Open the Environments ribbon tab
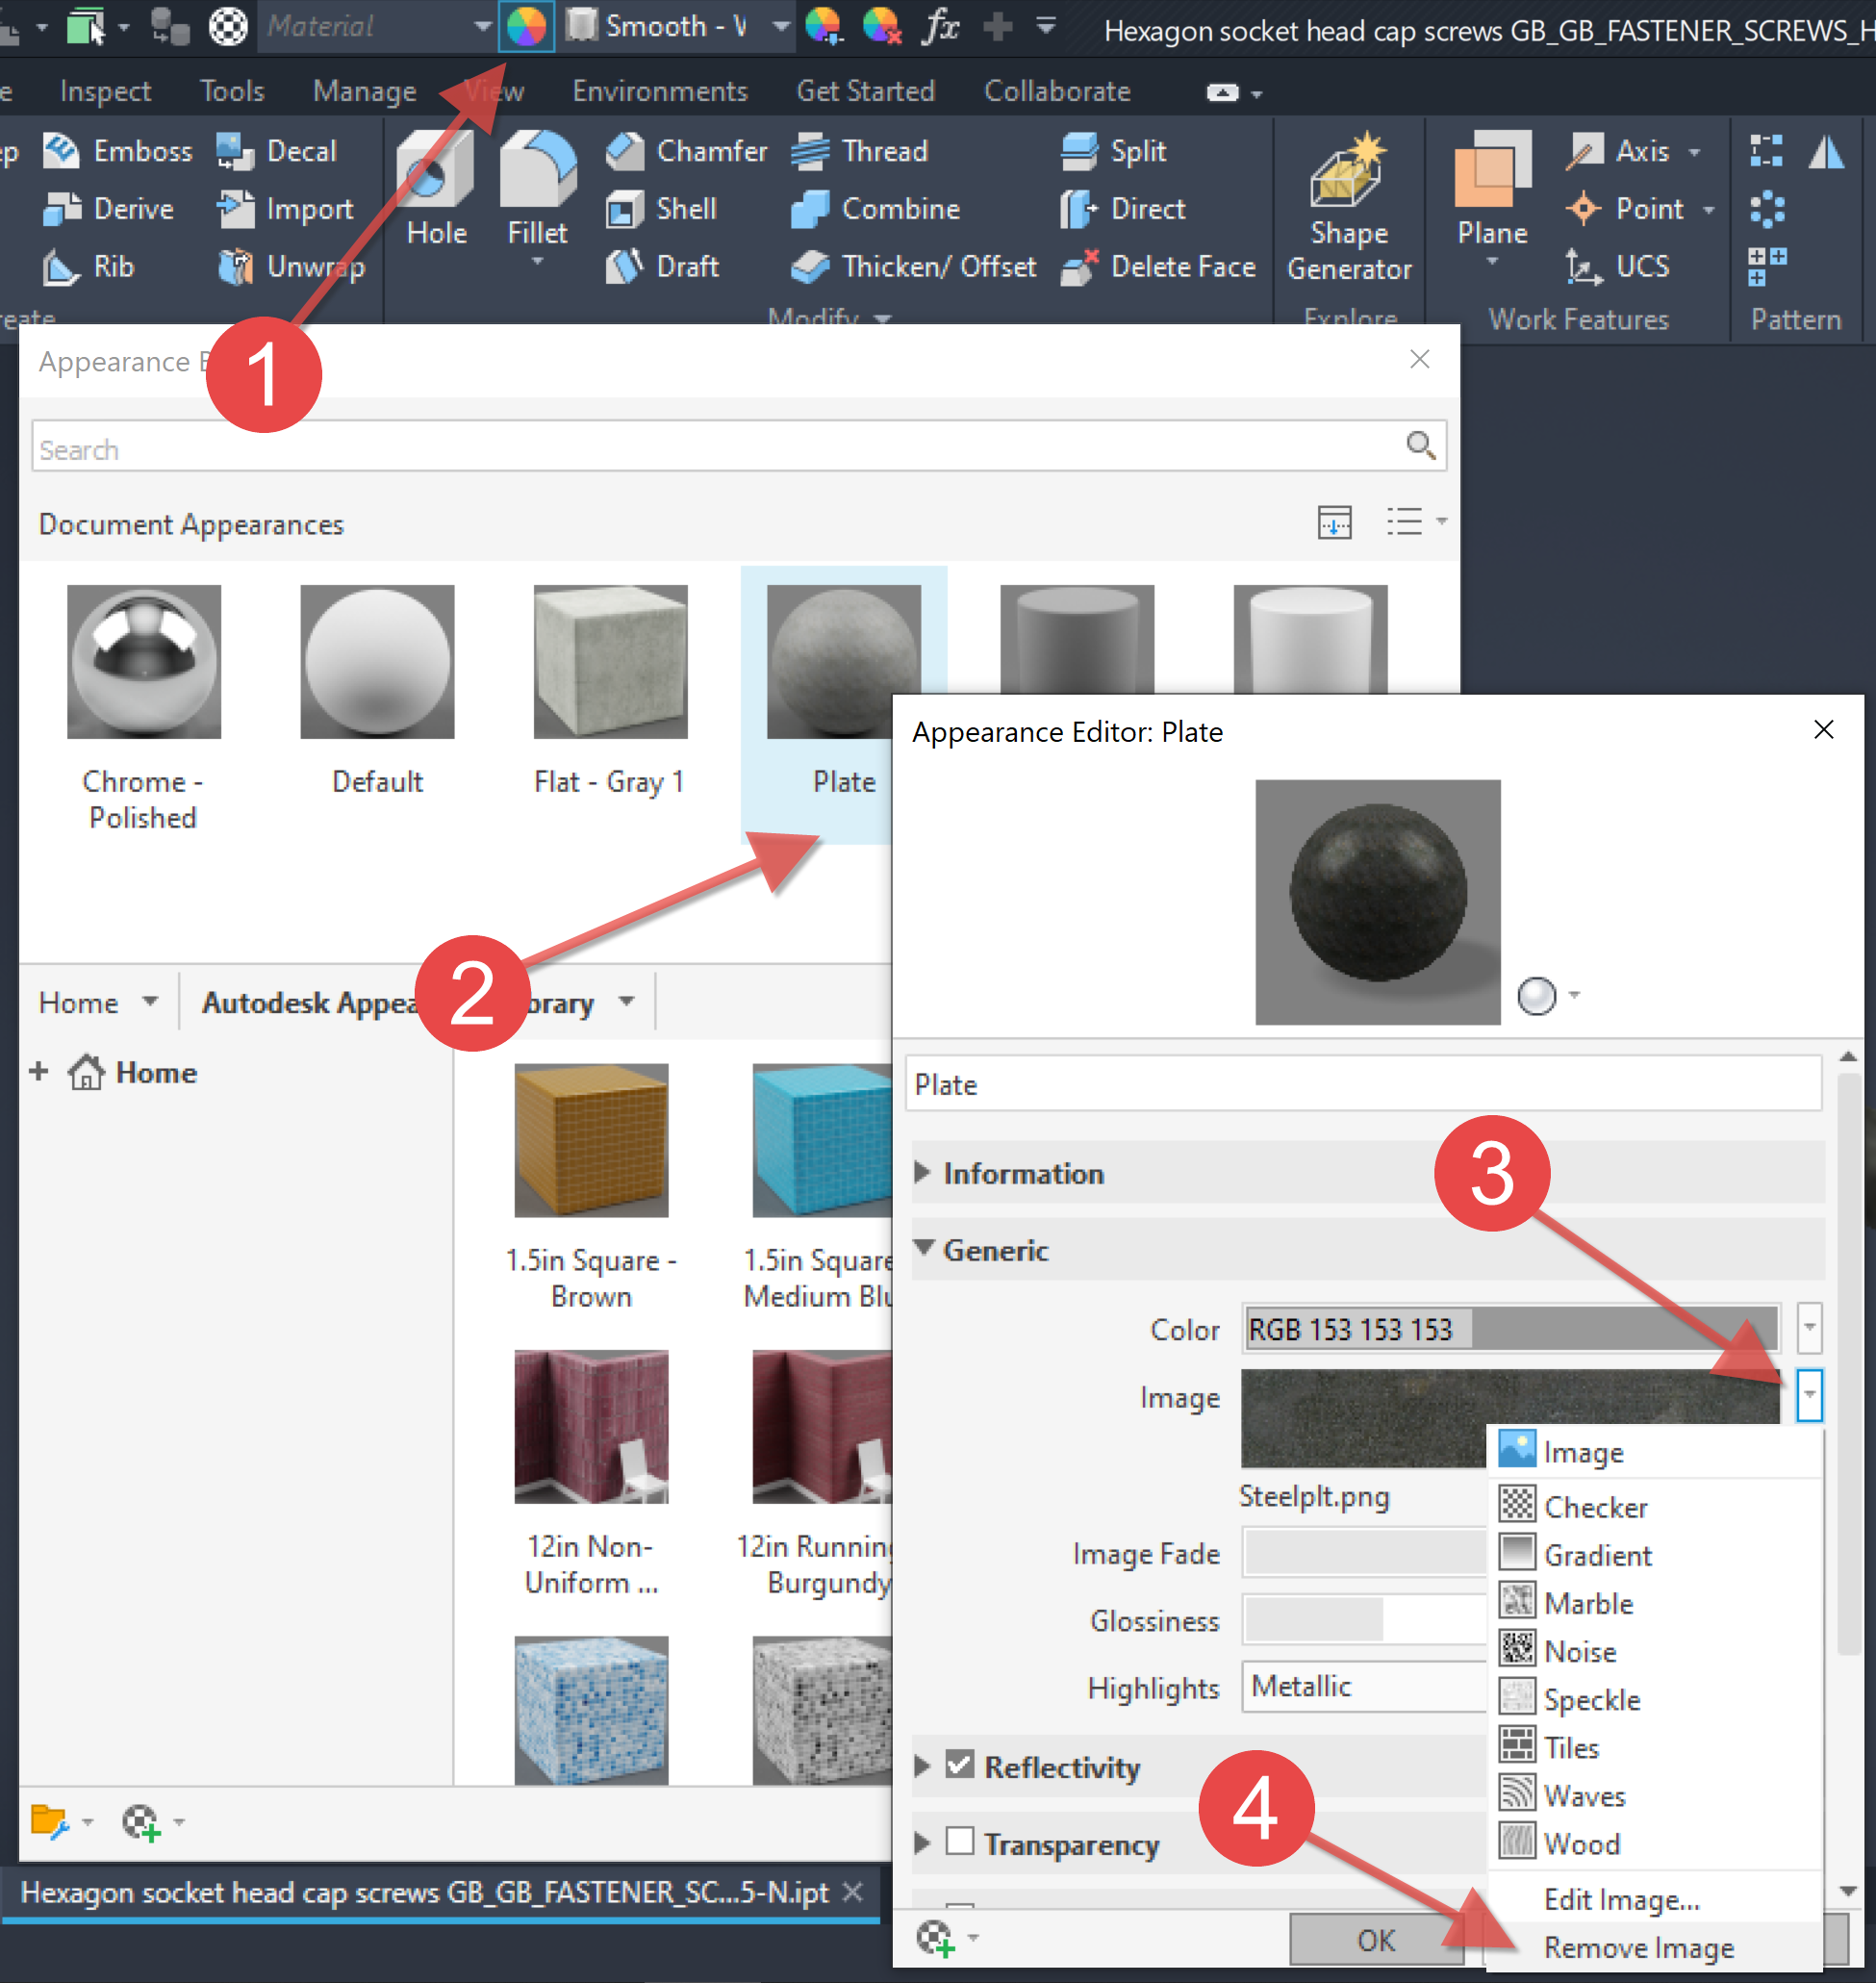This screenshot has width=1876, height=1983. click(659, 91)
